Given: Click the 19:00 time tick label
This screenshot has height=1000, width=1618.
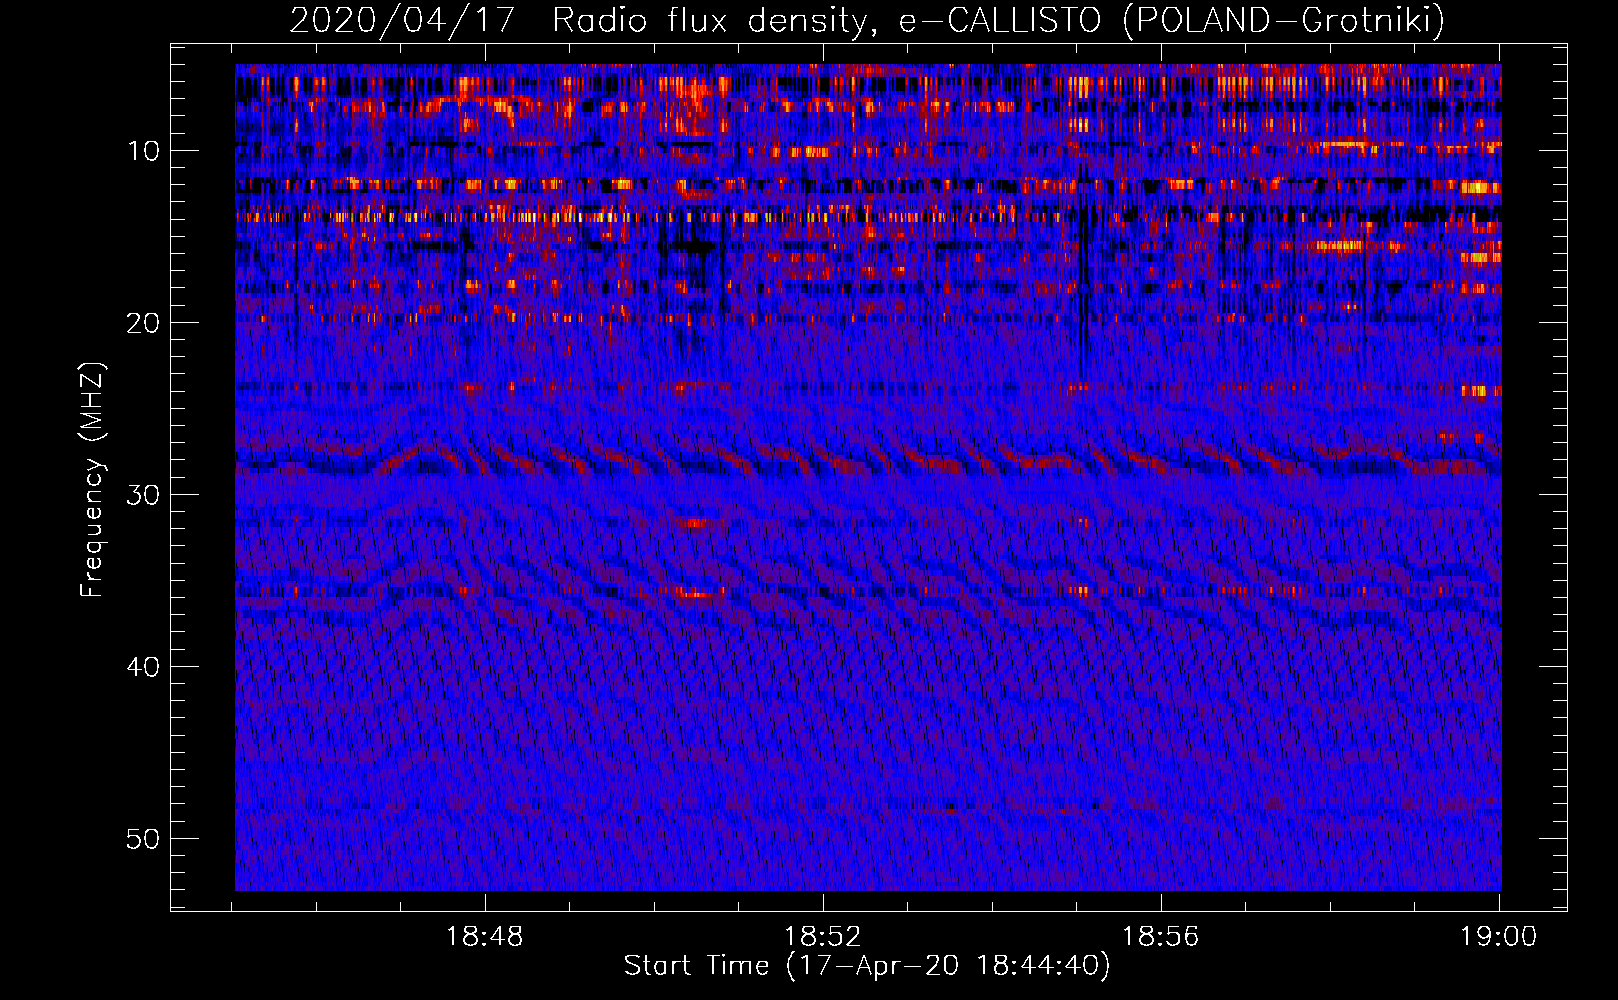Looking at the screenshot, I should (1498, 937).
